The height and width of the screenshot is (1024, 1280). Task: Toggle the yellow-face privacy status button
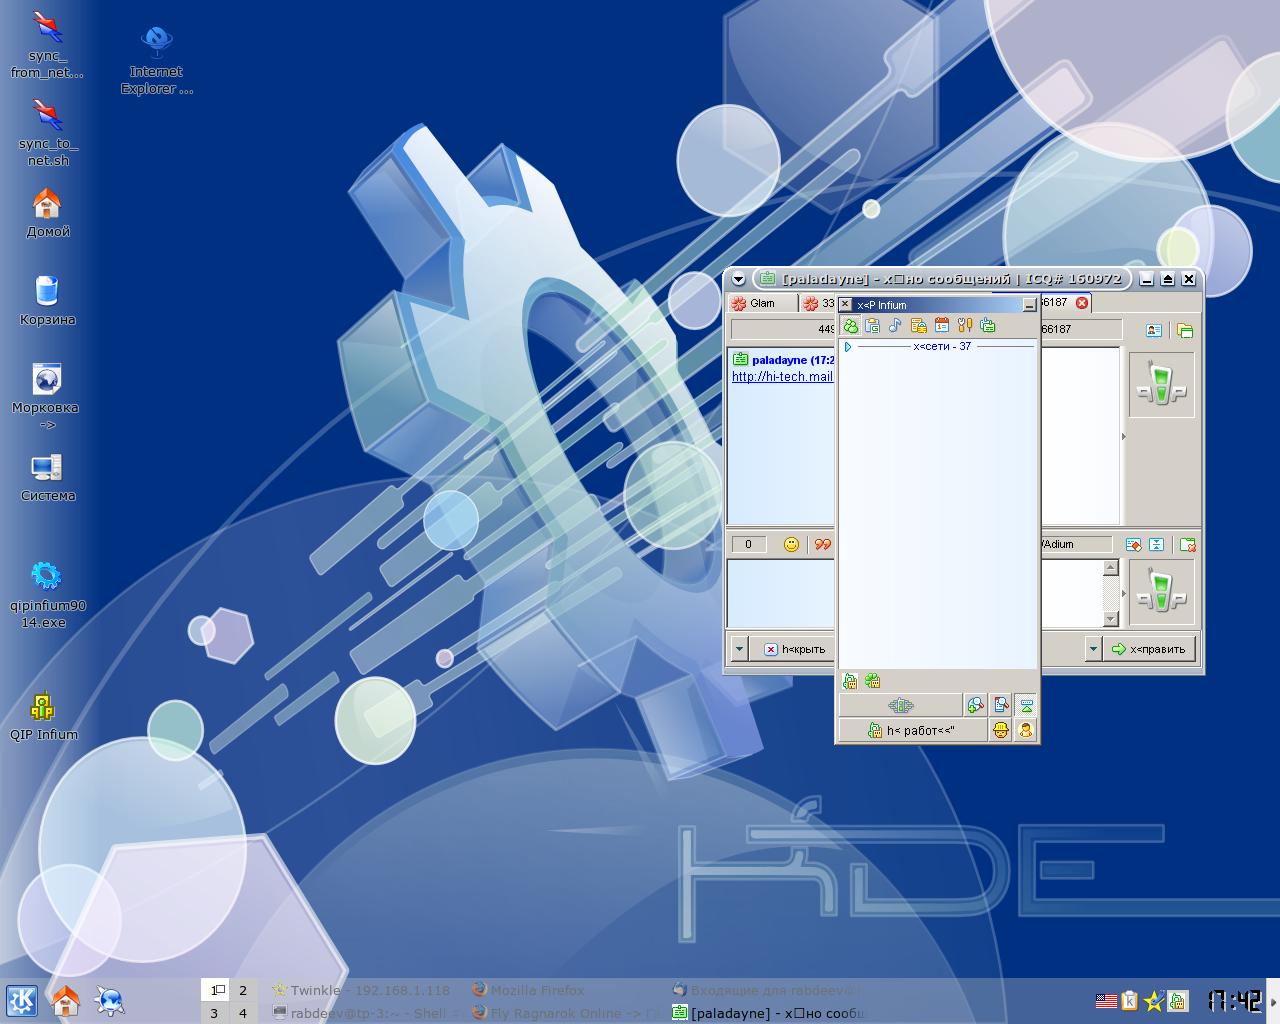1001,730
